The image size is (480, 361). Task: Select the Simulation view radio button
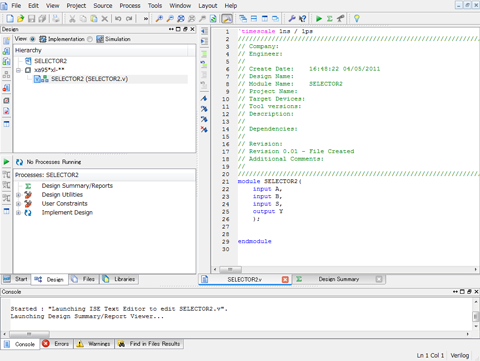coord(90,39)
